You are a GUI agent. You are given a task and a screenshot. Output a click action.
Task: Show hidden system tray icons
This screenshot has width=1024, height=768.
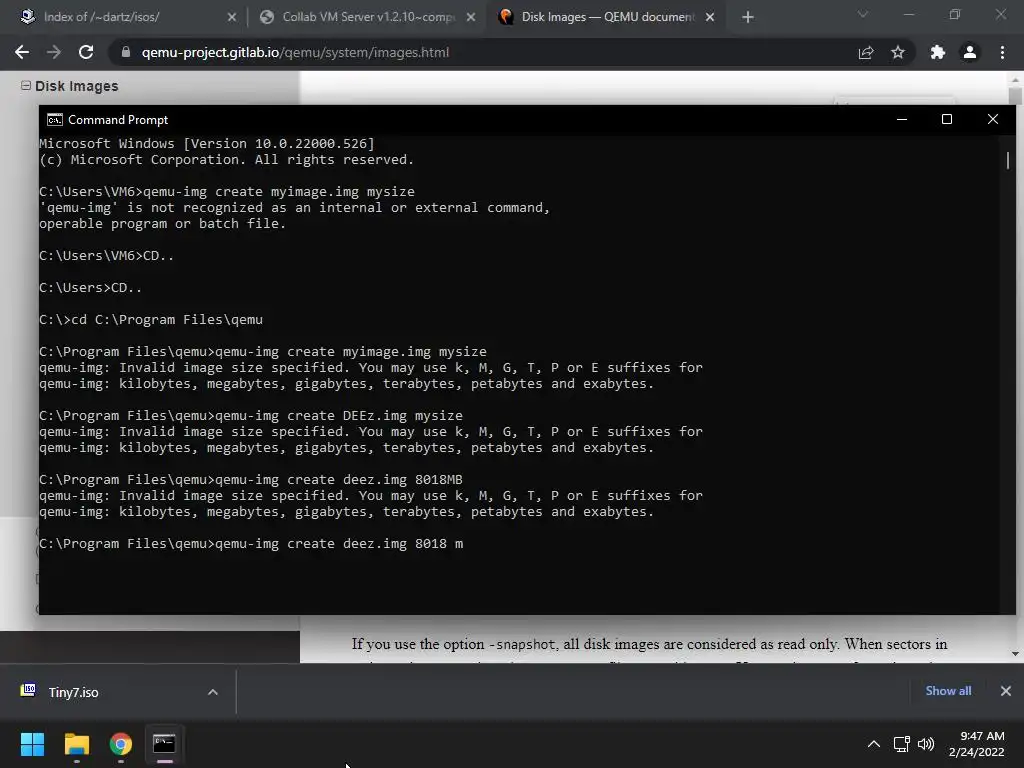pyautogui.click(x=874, y=744)
